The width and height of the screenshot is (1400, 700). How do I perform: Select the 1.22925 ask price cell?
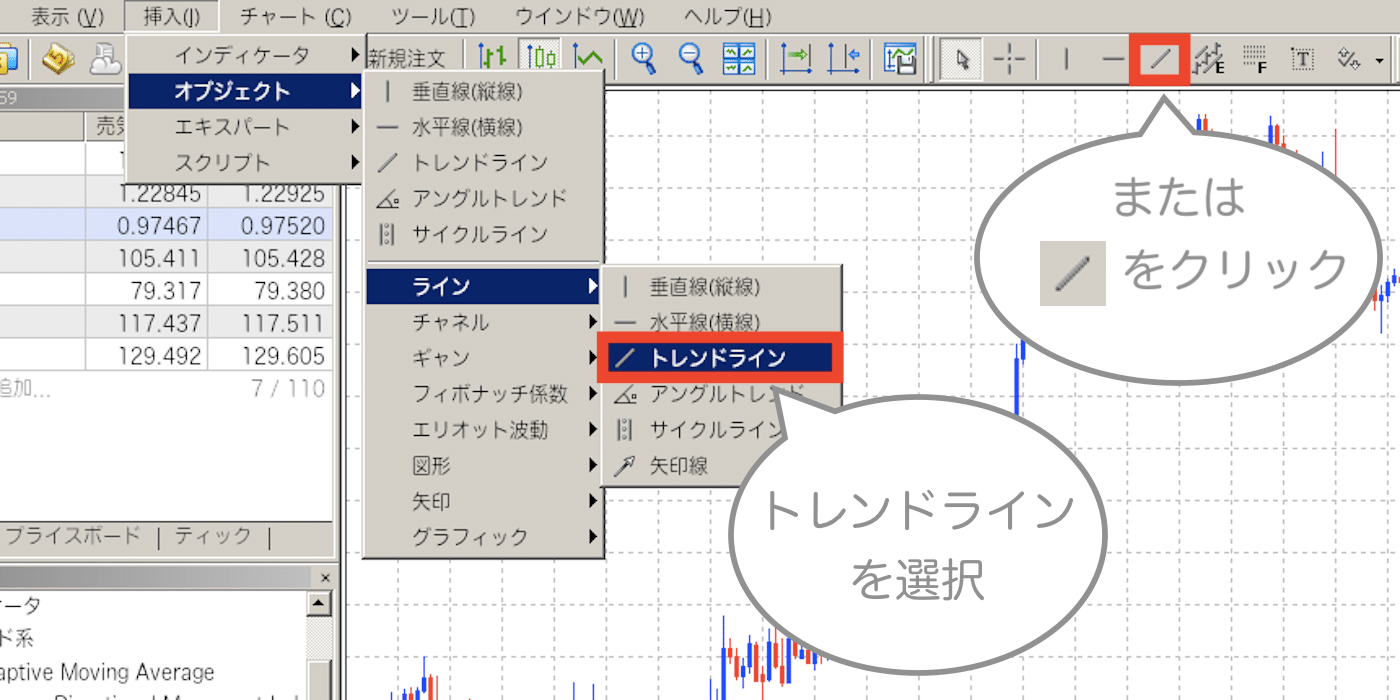[x=270, y=194]
